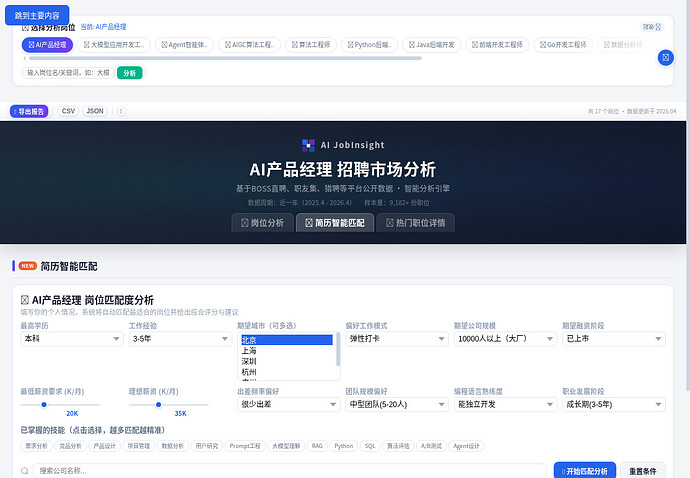The image size is (690, 478).
Task: Select 上海 in the city list
Action: pos(287,351)
